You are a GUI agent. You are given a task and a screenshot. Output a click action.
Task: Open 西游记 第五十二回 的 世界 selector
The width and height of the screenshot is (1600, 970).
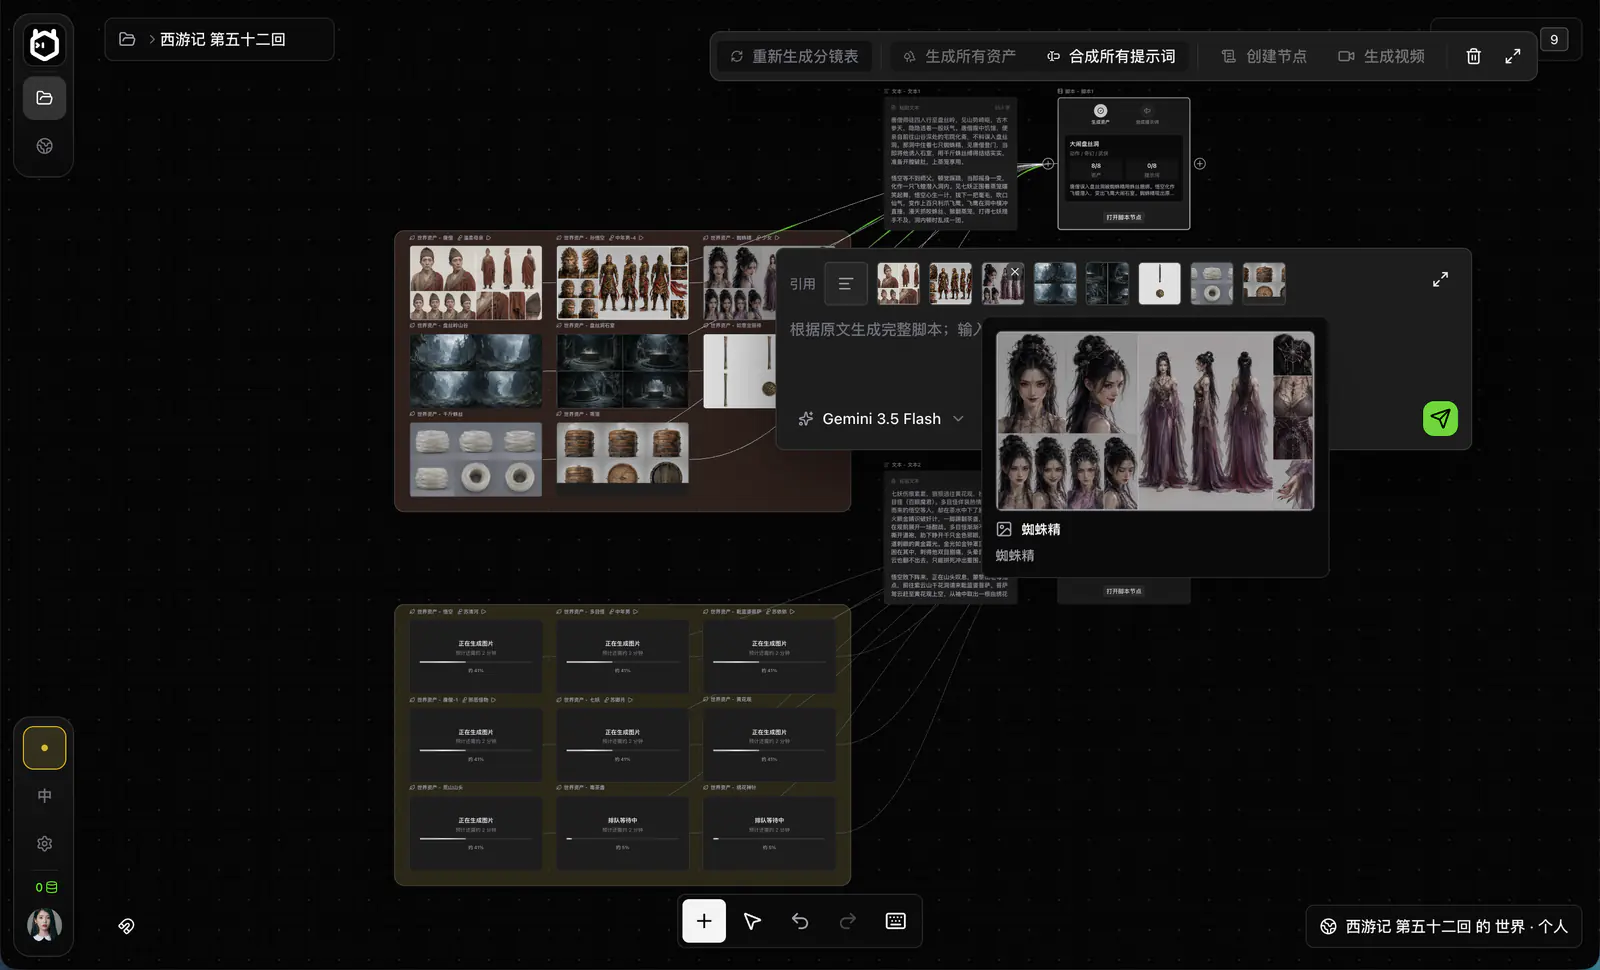(x=1444, y=927)
